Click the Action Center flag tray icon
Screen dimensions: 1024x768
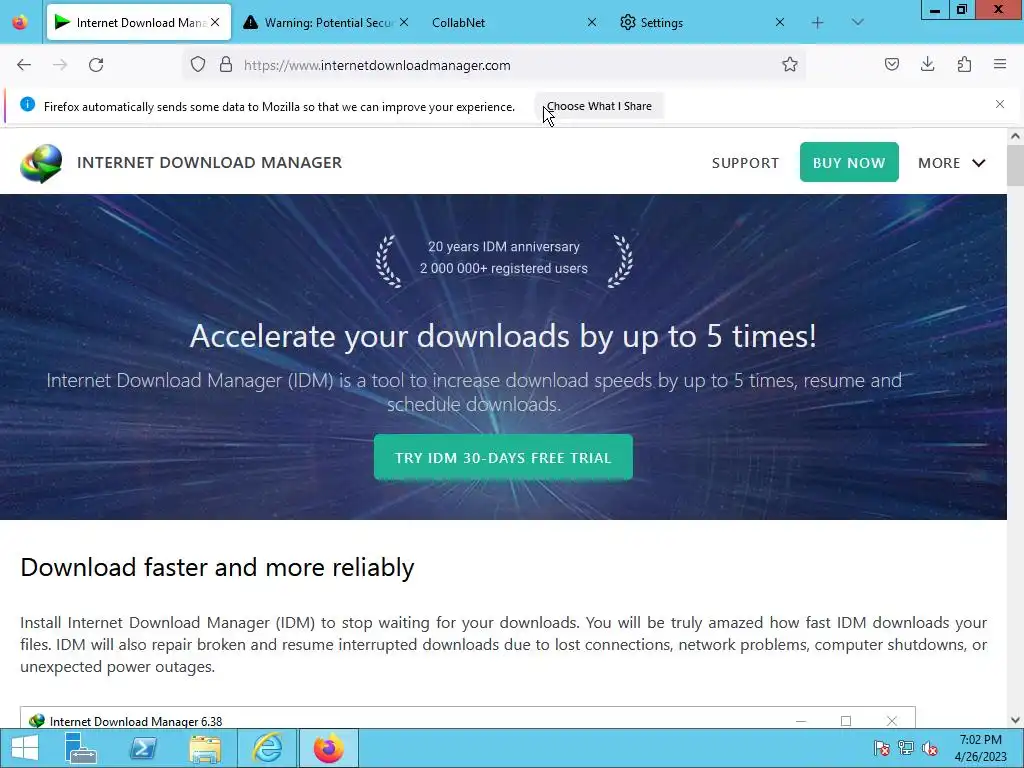(881, 748)
